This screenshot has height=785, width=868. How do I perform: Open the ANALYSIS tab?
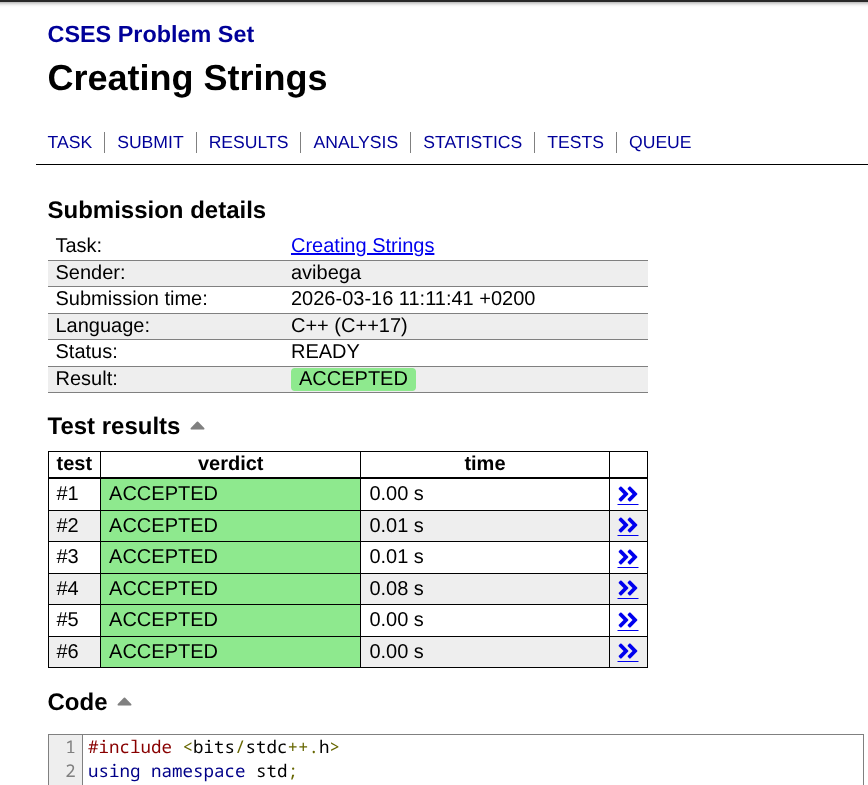pyautogui.click(x=355, y=142)
